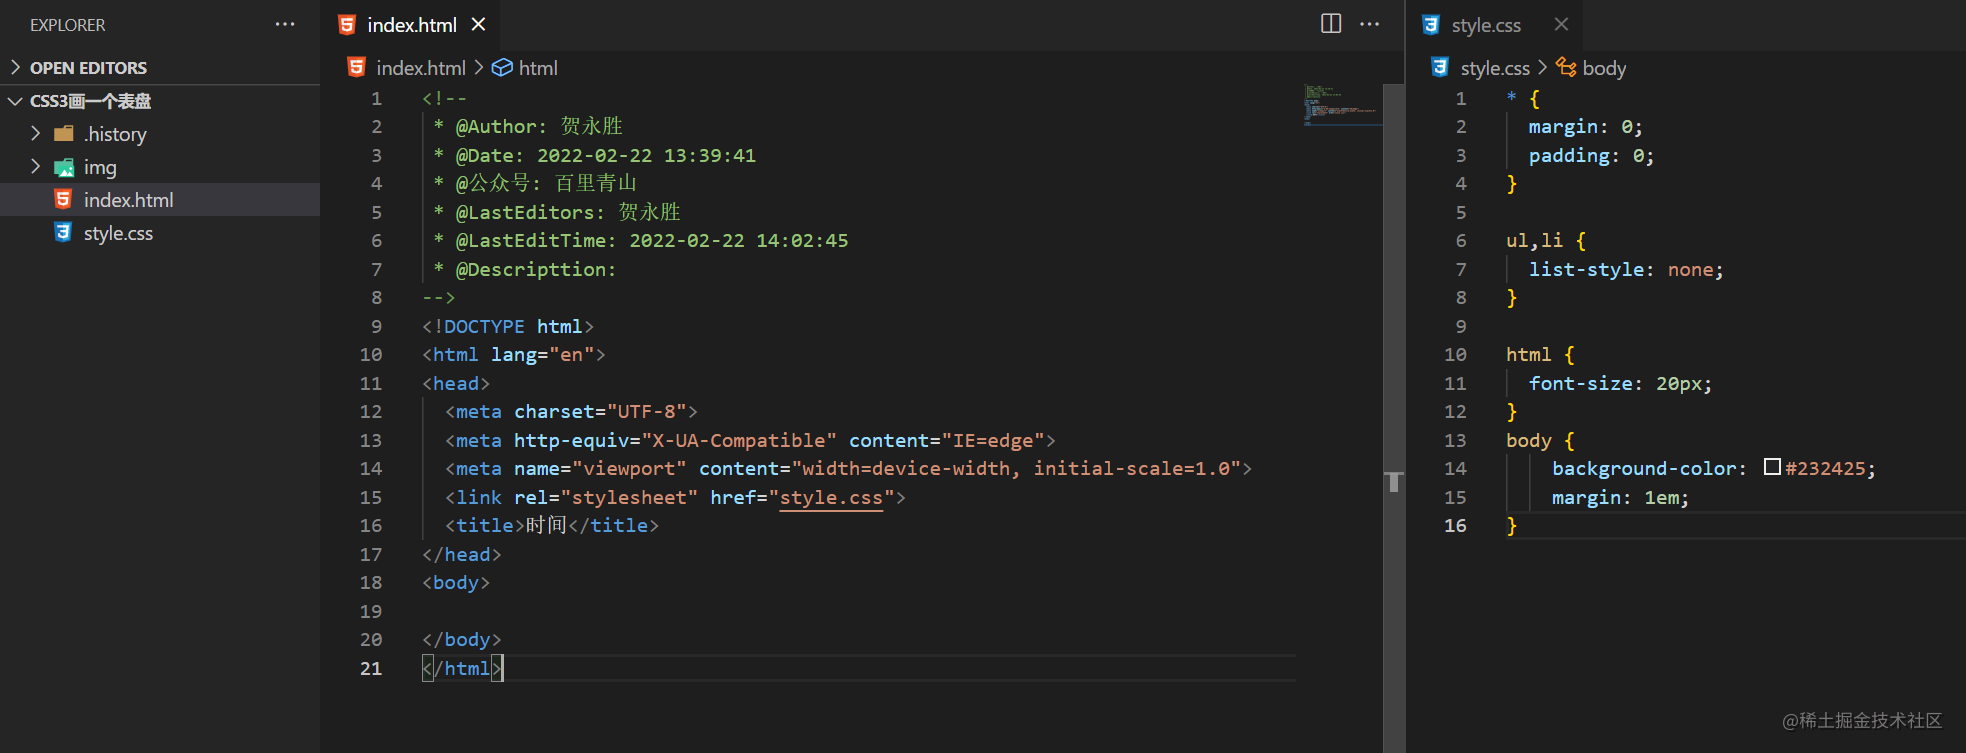Click the html symbol in the breadcrumb
This screenshot has height=753, width=1966.
pos(538,68)
